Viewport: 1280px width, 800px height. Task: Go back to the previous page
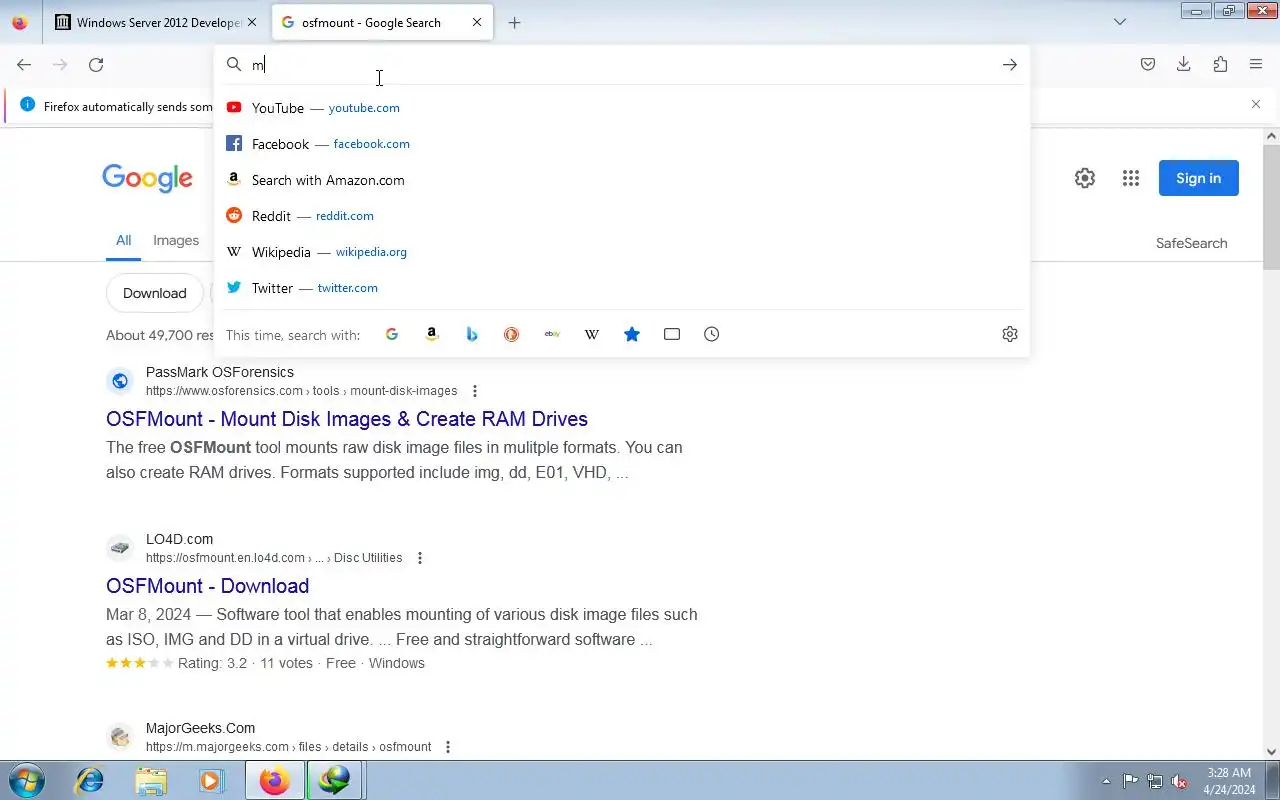click(x=24, y=65)
